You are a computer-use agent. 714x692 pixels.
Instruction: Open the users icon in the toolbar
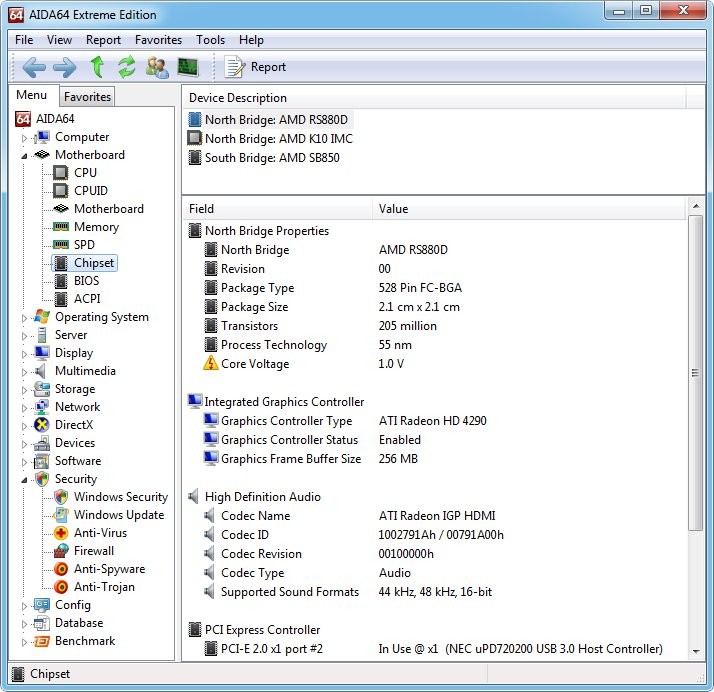point(157,67)
